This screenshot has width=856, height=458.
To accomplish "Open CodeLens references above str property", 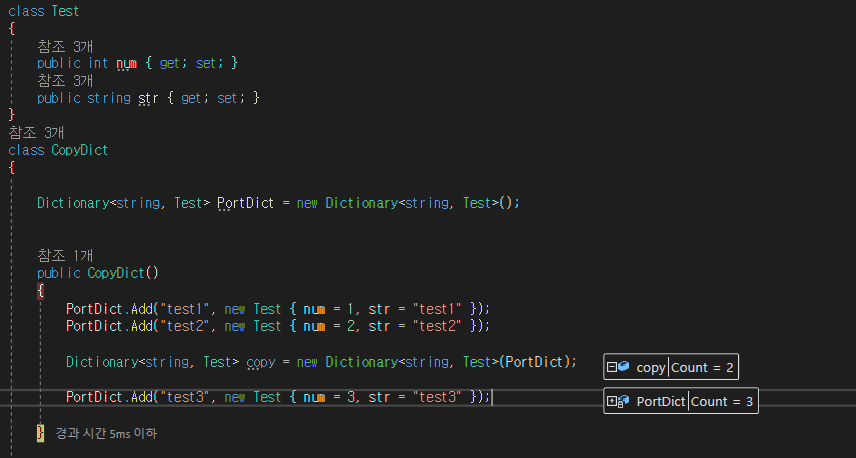I will pos(65,81).
